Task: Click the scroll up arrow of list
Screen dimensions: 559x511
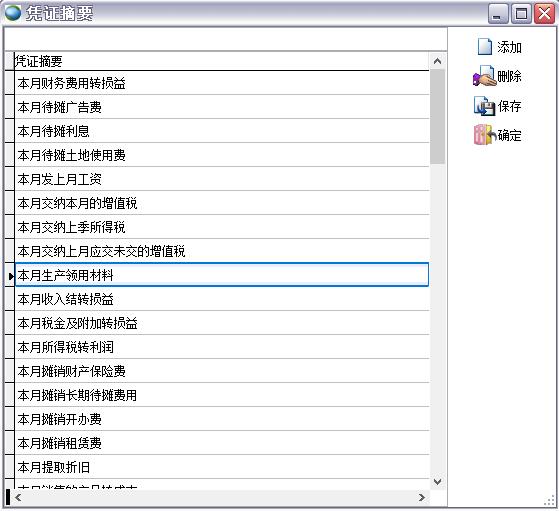Action: coord(437,61)
